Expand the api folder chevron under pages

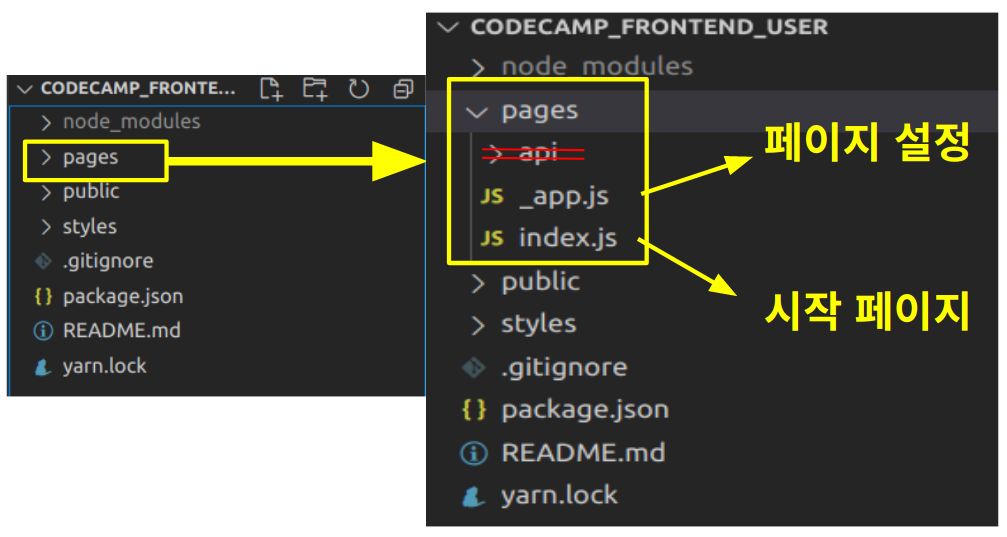pos(495,153)
